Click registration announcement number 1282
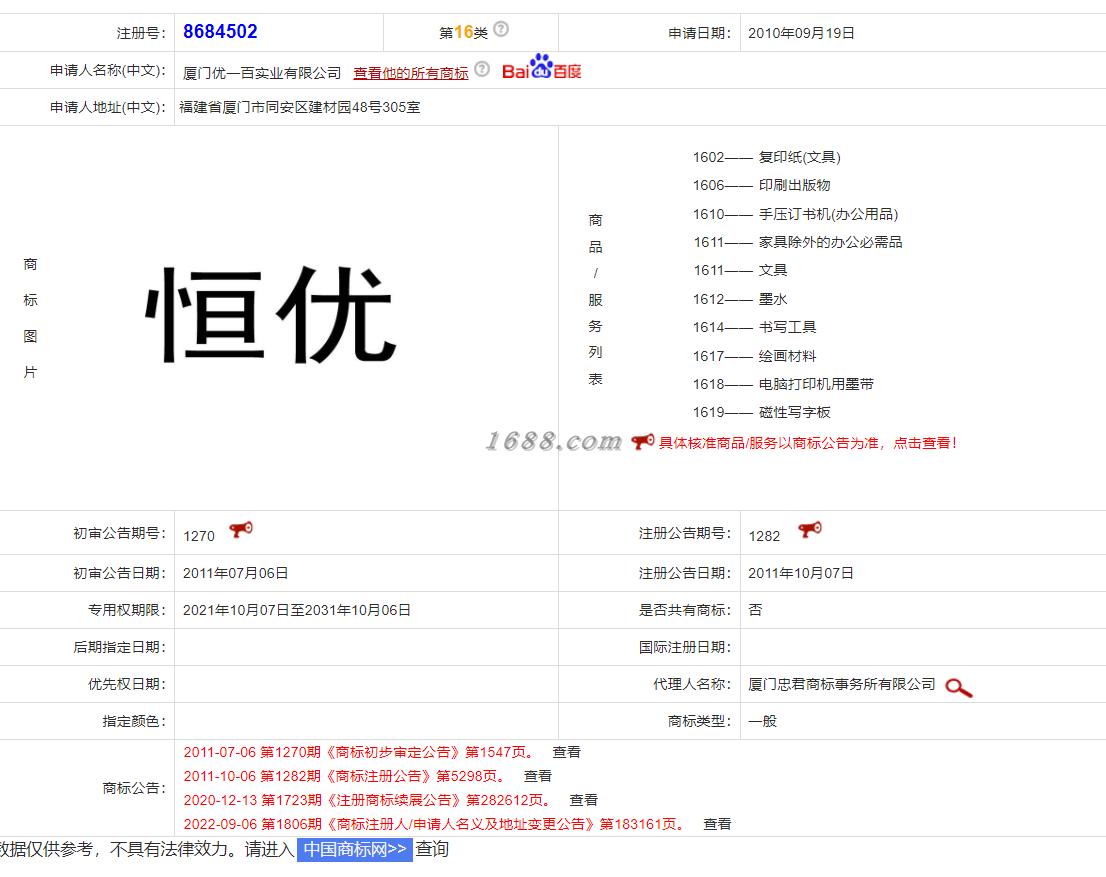Image resolution: width=1106 pixels, height=877 pixels. (x=765, y=536)
